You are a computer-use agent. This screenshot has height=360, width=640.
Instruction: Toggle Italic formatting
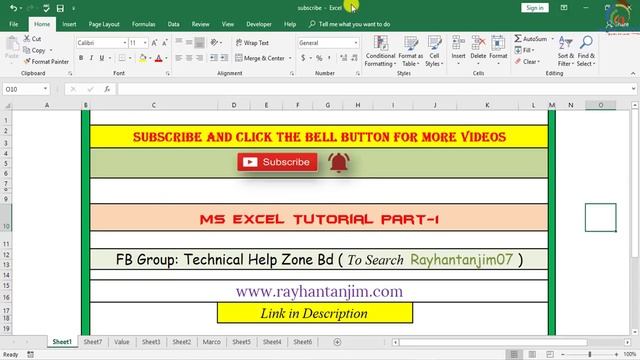click(91, 58)
